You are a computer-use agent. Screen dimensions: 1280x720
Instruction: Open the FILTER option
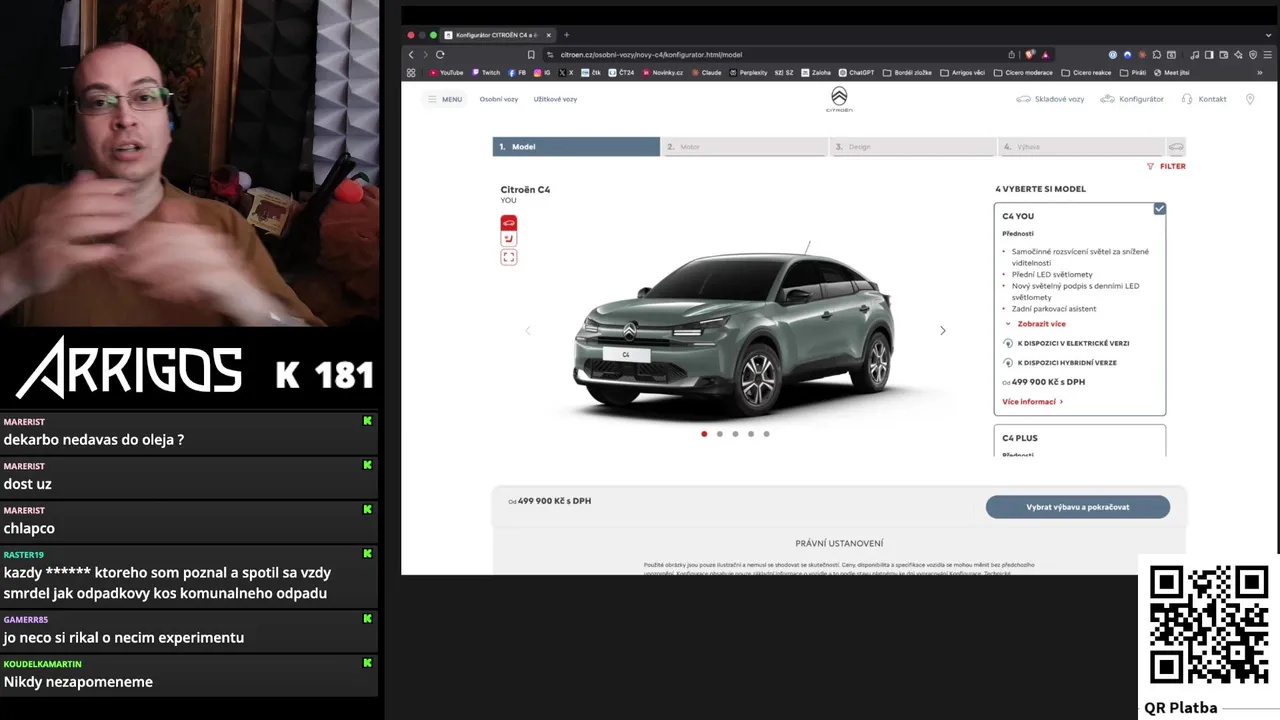pos(1166,167)
